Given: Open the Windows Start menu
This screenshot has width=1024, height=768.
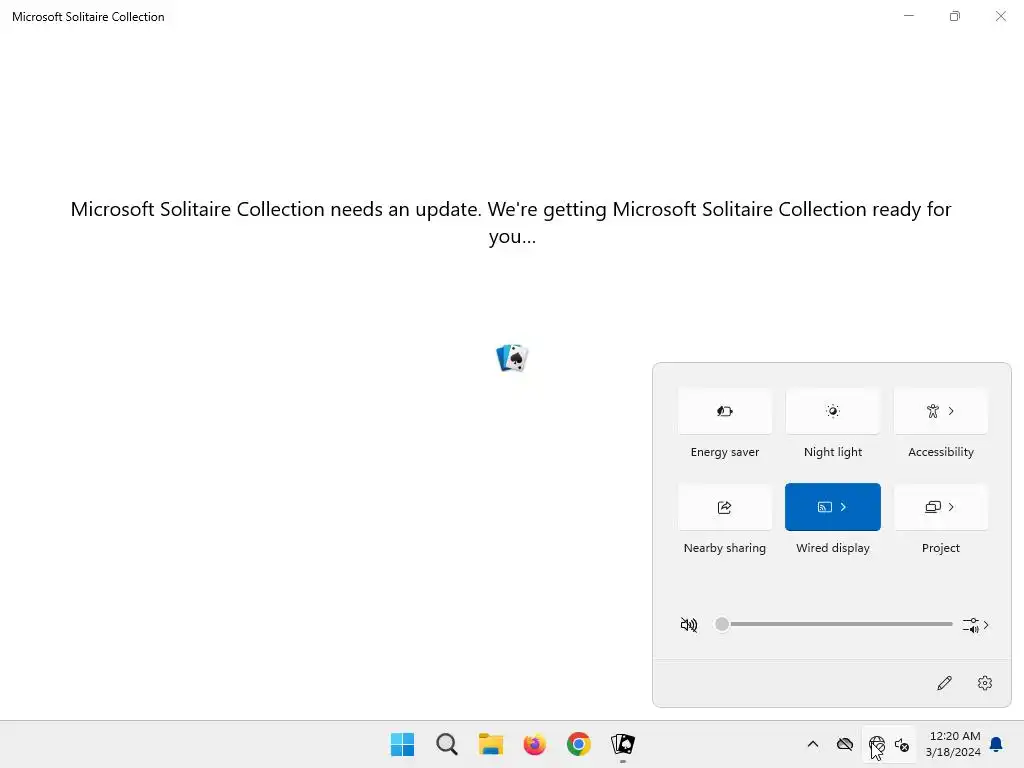Looking at the screenshot, I should click(x=402, y=744).
